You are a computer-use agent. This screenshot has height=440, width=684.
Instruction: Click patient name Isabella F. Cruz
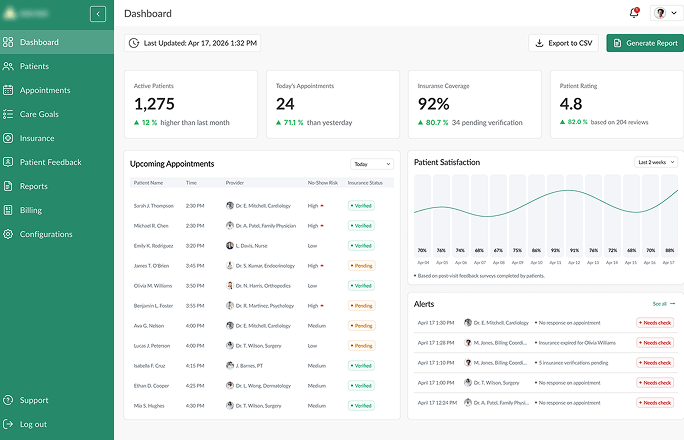click(x=150, y=366)
